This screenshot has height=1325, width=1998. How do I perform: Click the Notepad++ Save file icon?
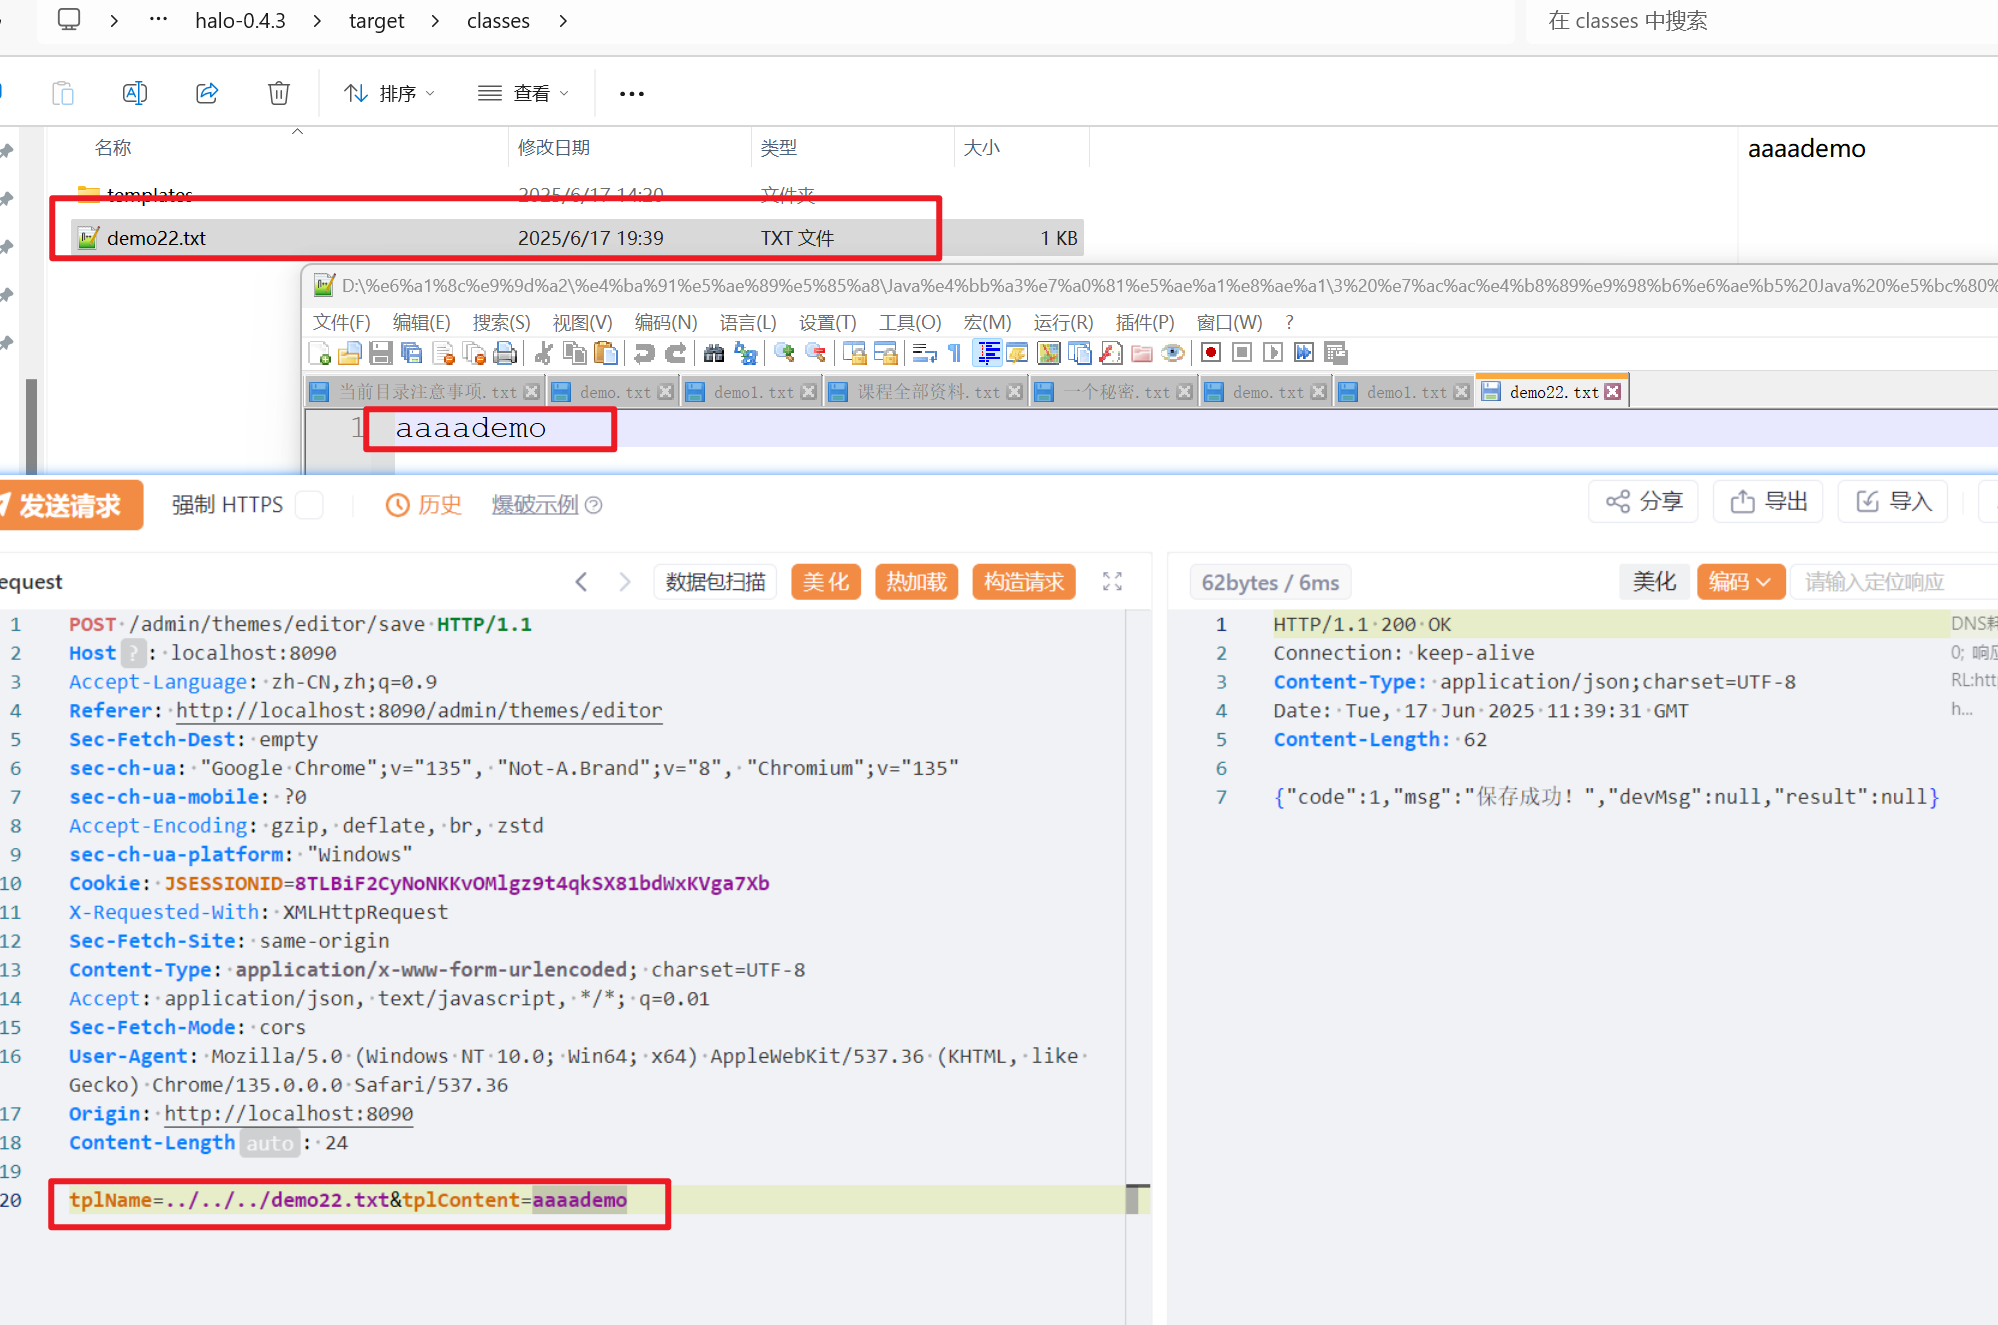tap(380, 353)
